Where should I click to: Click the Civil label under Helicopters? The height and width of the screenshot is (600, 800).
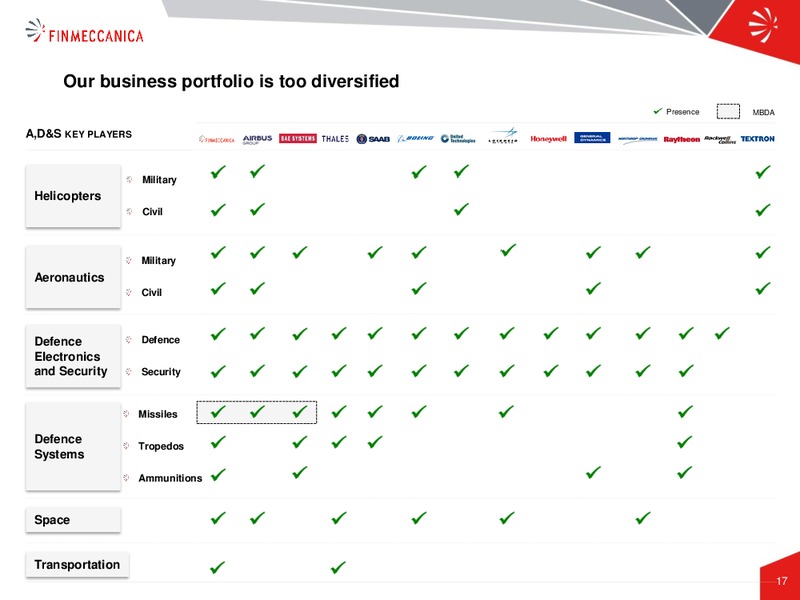(152, 212)
